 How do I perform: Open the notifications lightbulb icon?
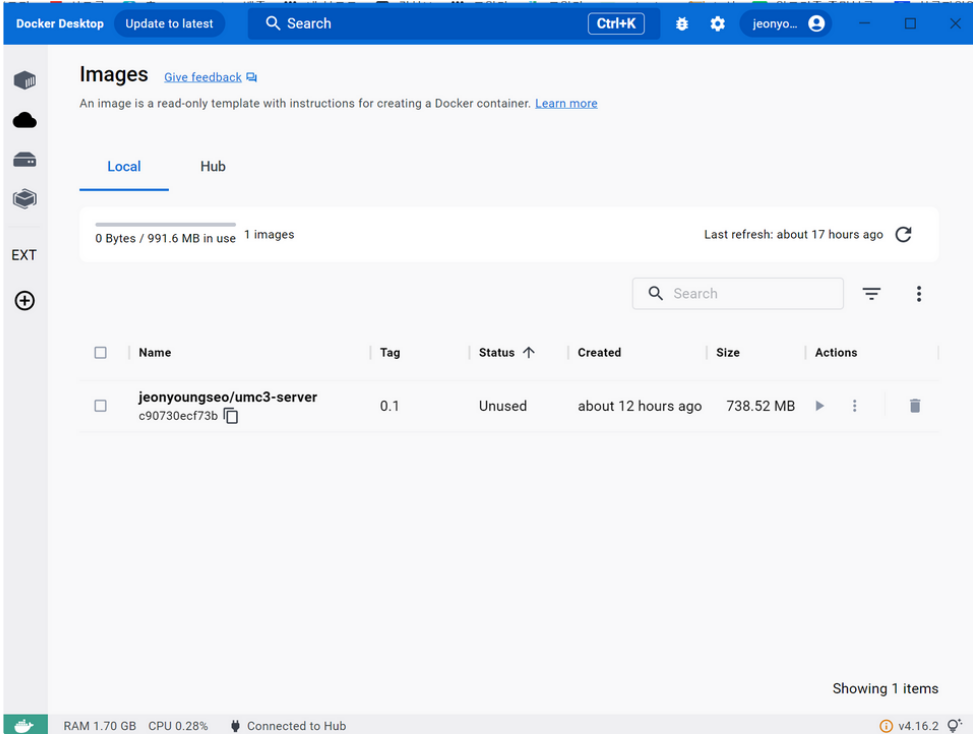(954, 725)
